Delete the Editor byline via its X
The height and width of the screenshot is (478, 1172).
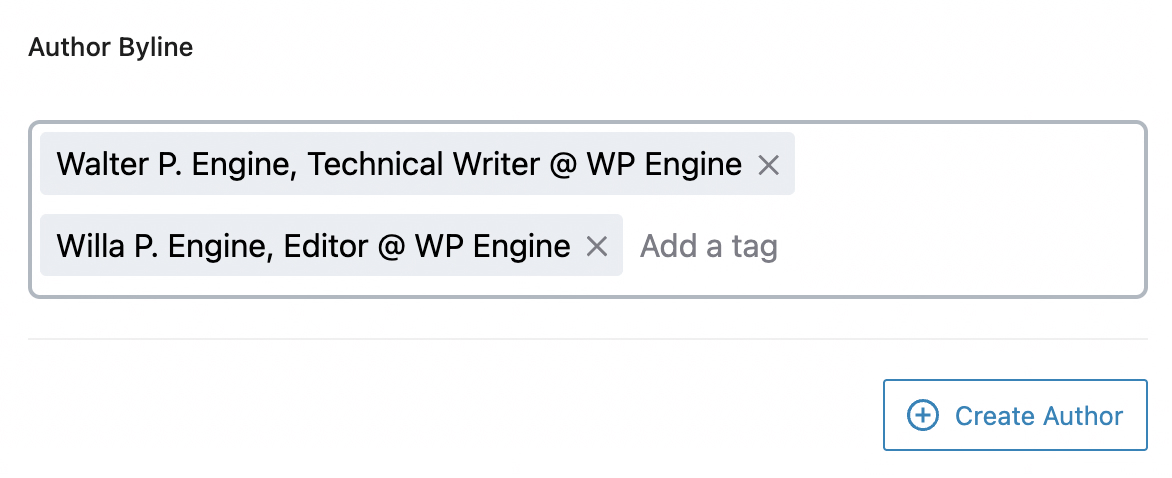click(x=597, y=246)
